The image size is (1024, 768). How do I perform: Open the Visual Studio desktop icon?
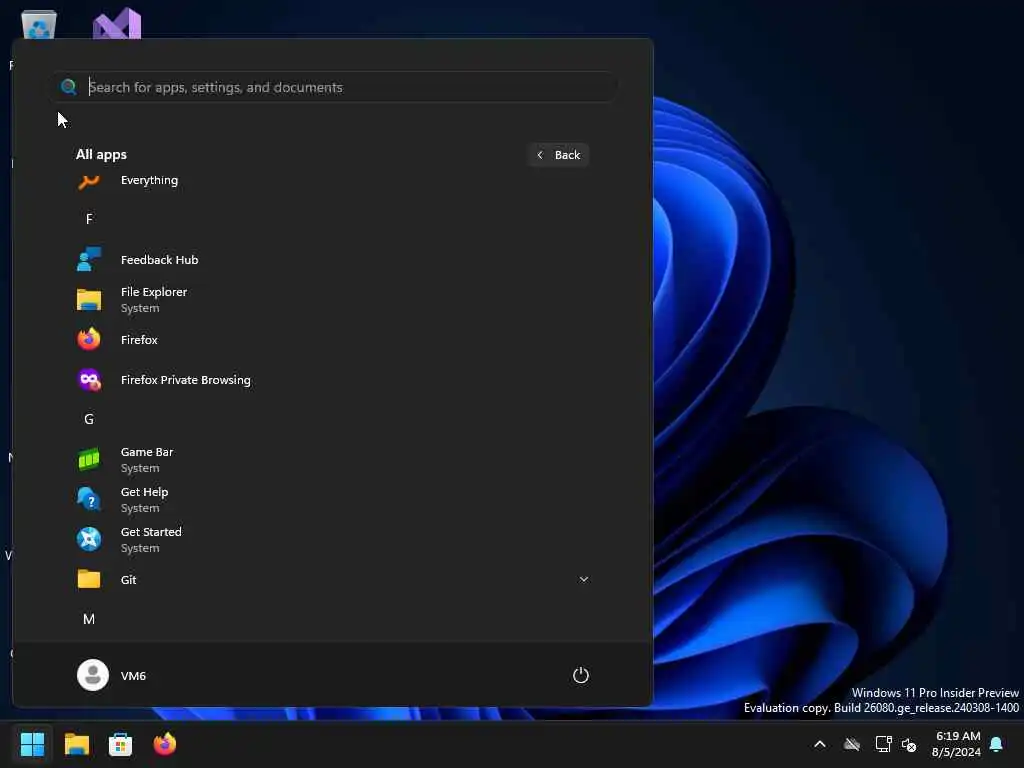(116, 24)
